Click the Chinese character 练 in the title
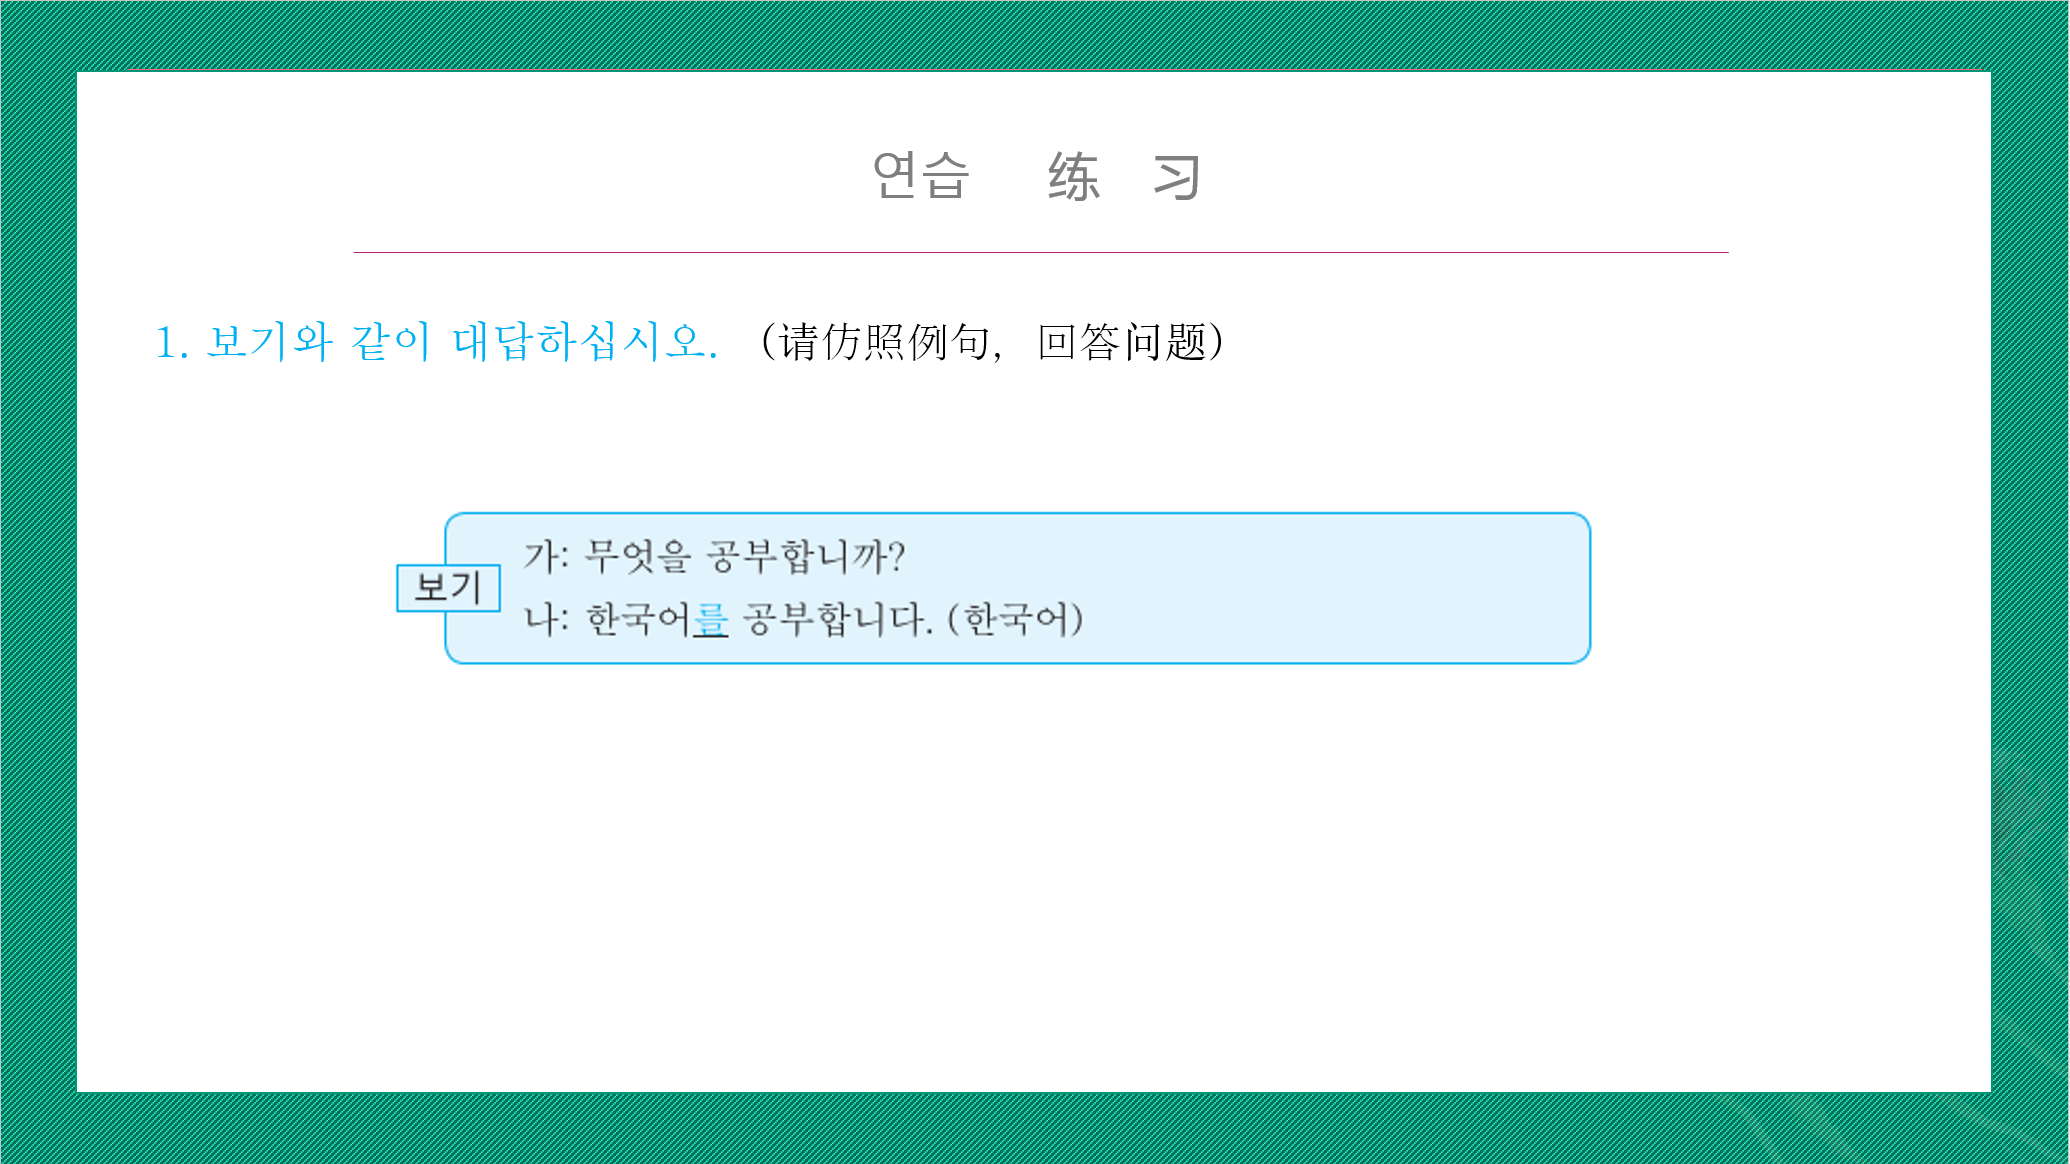Viewport: 2070px width, 1164px height. [x=1074, y=178]
